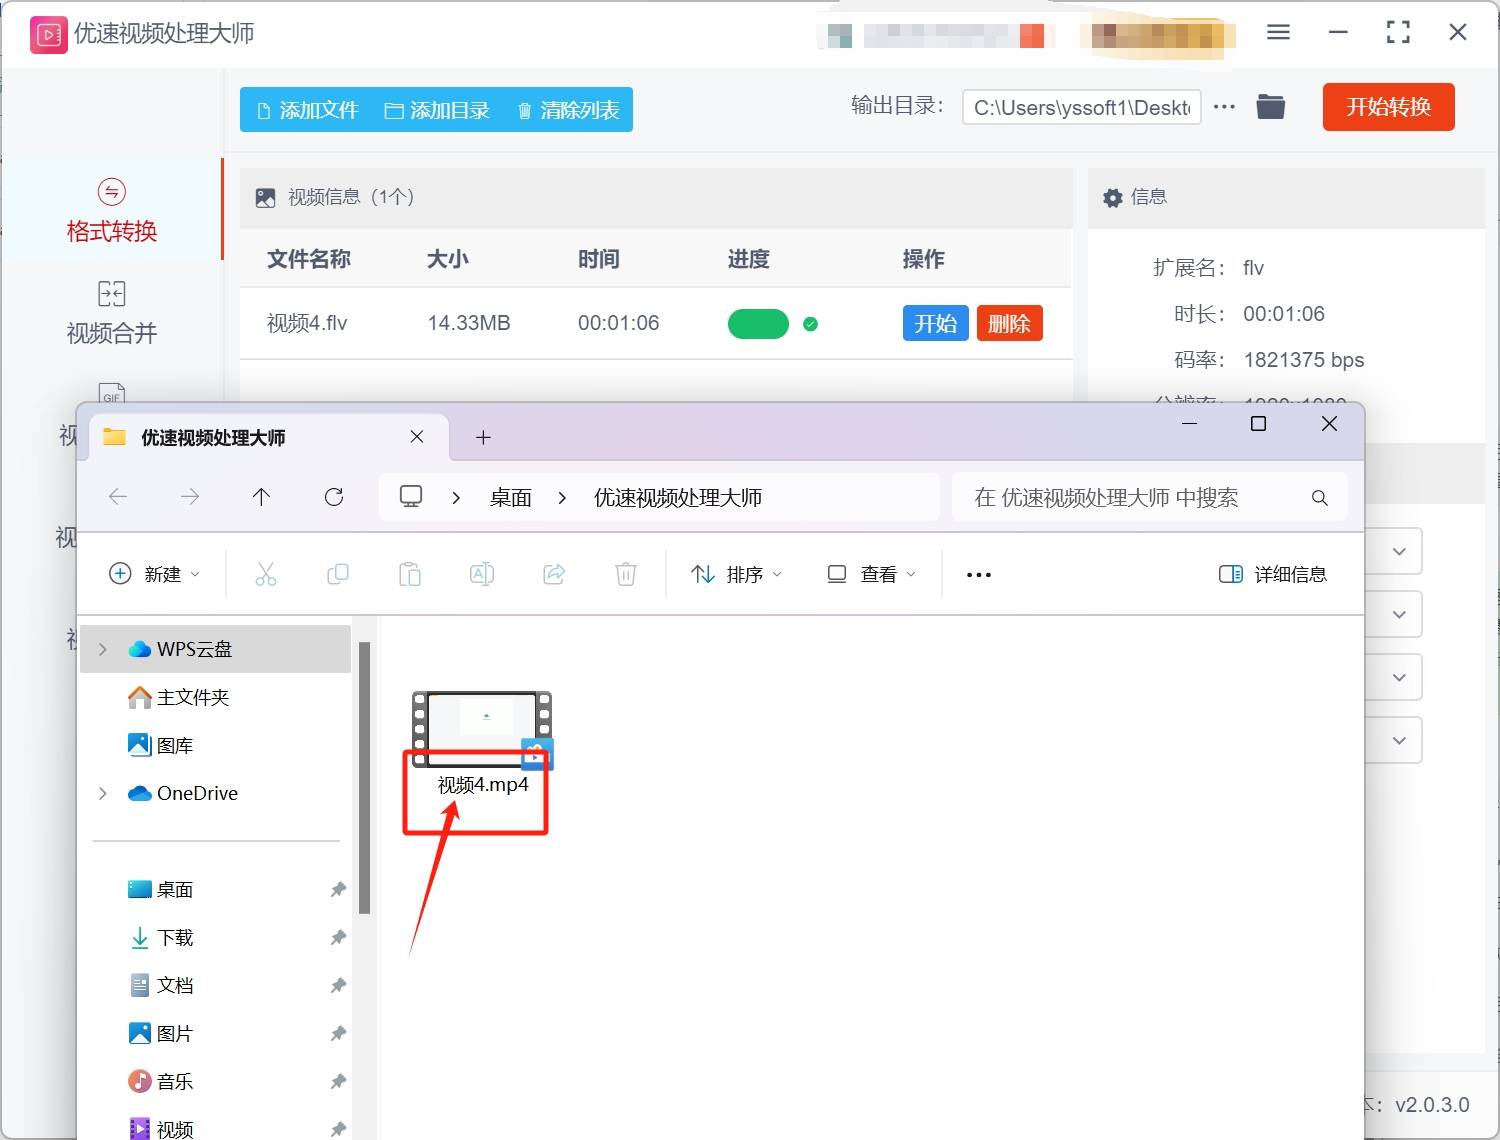Open the 格式转换 sidebar section

(x=111, y=210)
